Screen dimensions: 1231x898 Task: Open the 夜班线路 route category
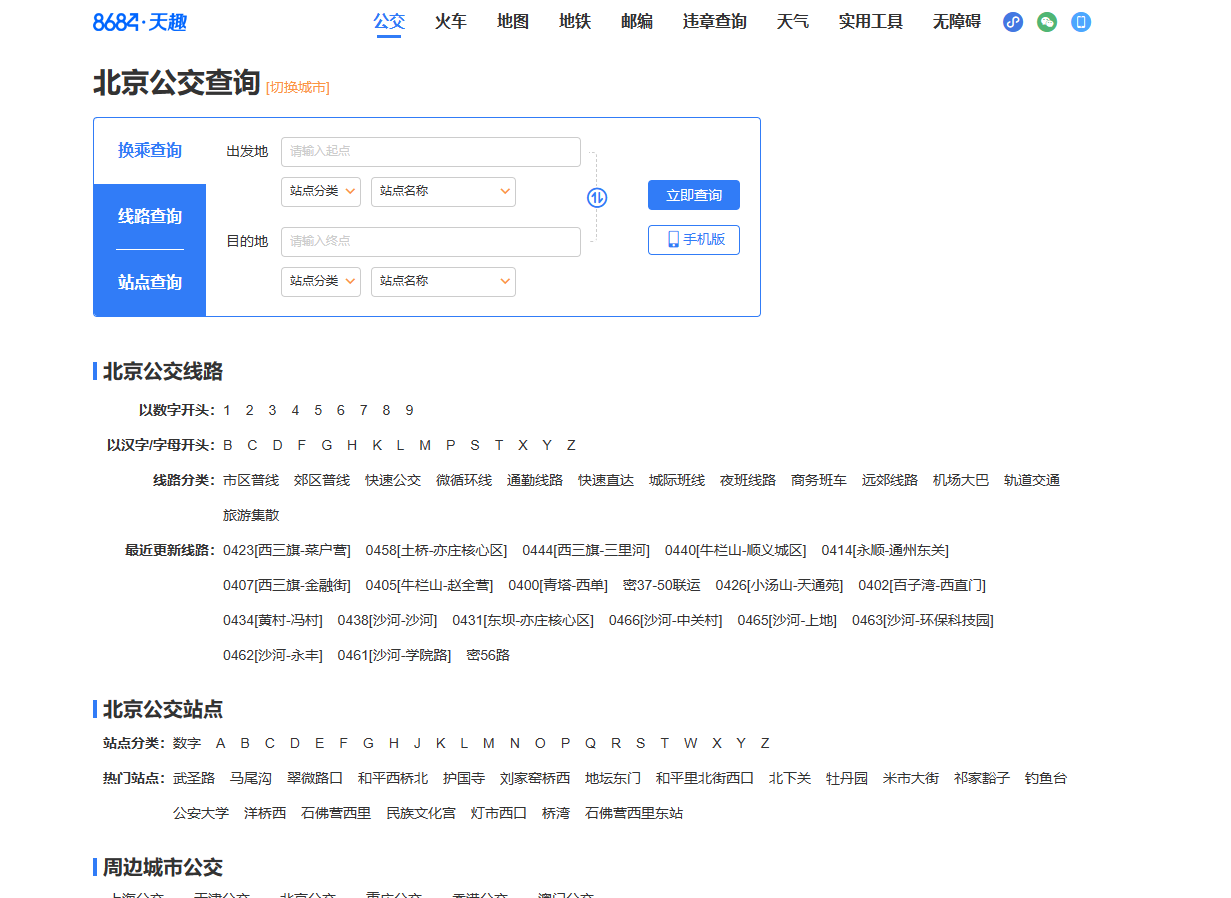tap(748, 480)
